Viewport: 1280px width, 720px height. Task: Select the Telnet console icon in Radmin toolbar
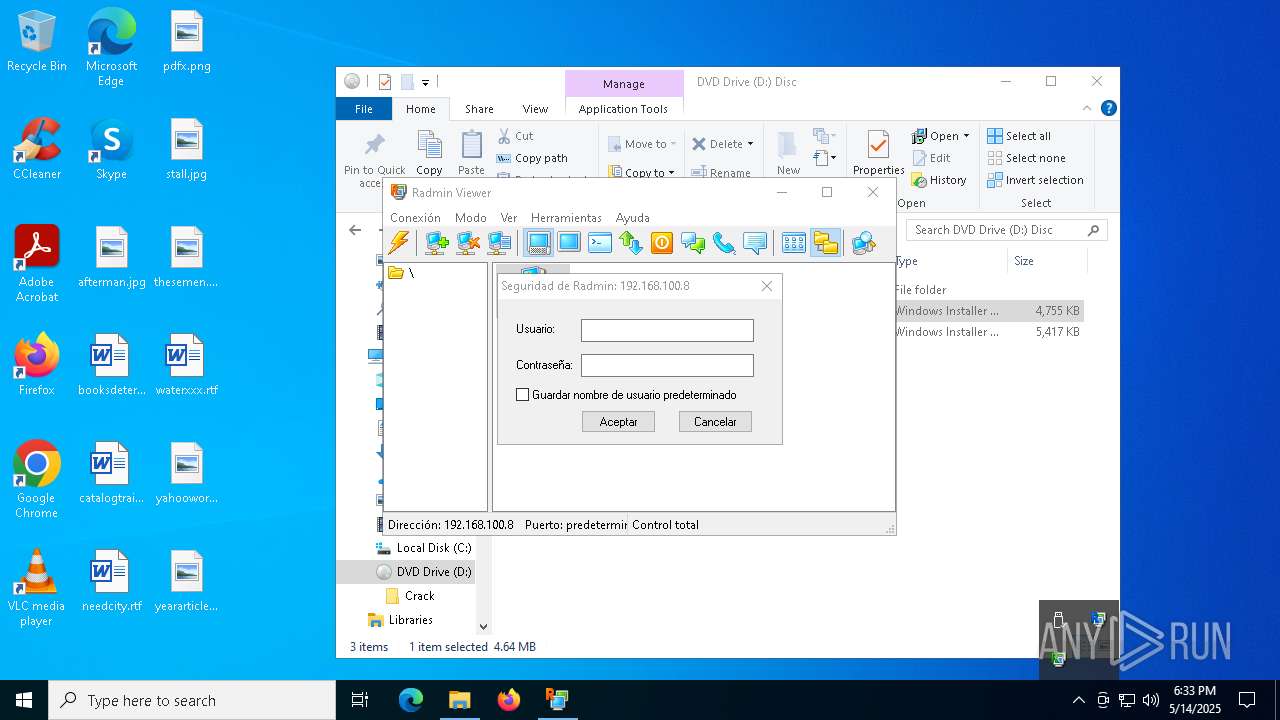[x=600, y=243]
